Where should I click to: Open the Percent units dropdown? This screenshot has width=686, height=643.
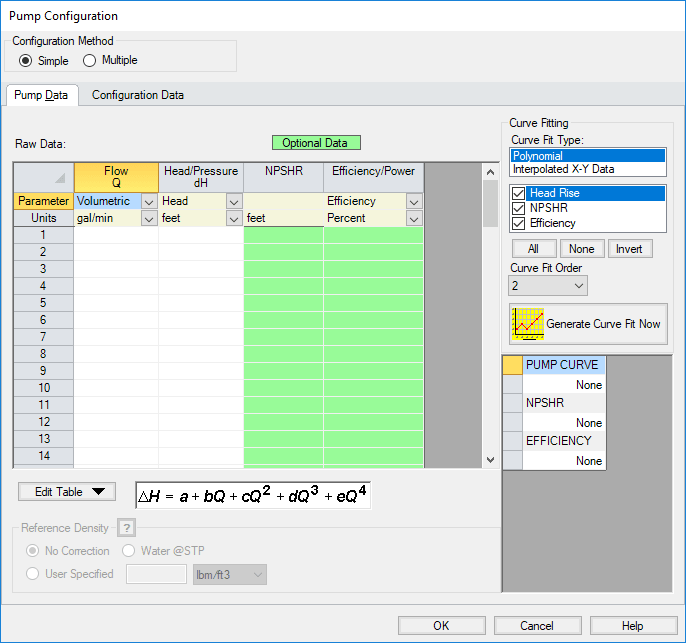click(x=414, y=218)
